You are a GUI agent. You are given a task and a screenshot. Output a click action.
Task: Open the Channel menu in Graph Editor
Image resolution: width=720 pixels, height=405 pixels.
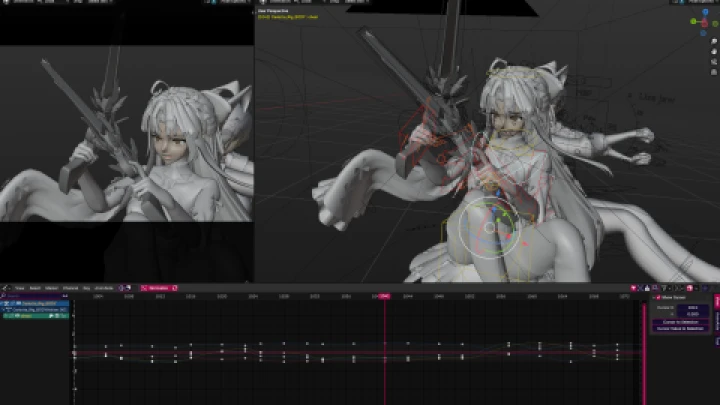pyautogui.click(x=70, y=288)
